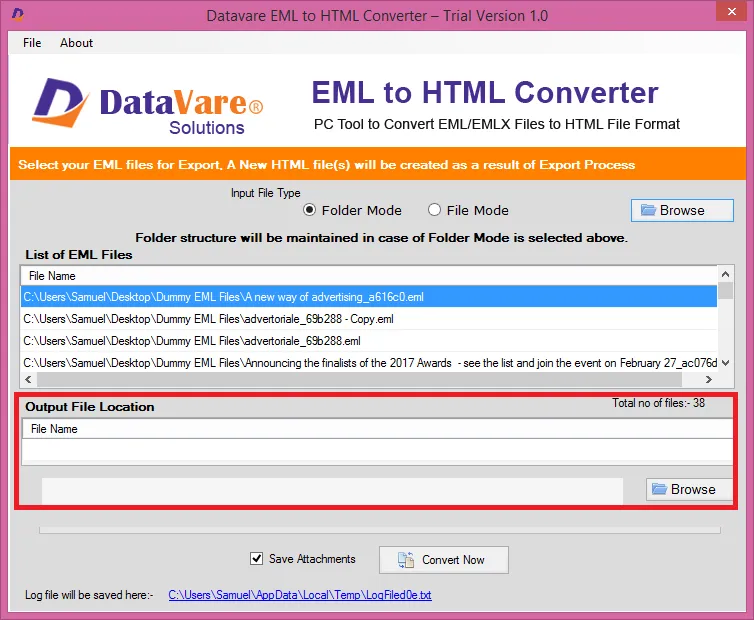
Task: Click the 'Total no of files:- 38' label
Action: (658, 403)
